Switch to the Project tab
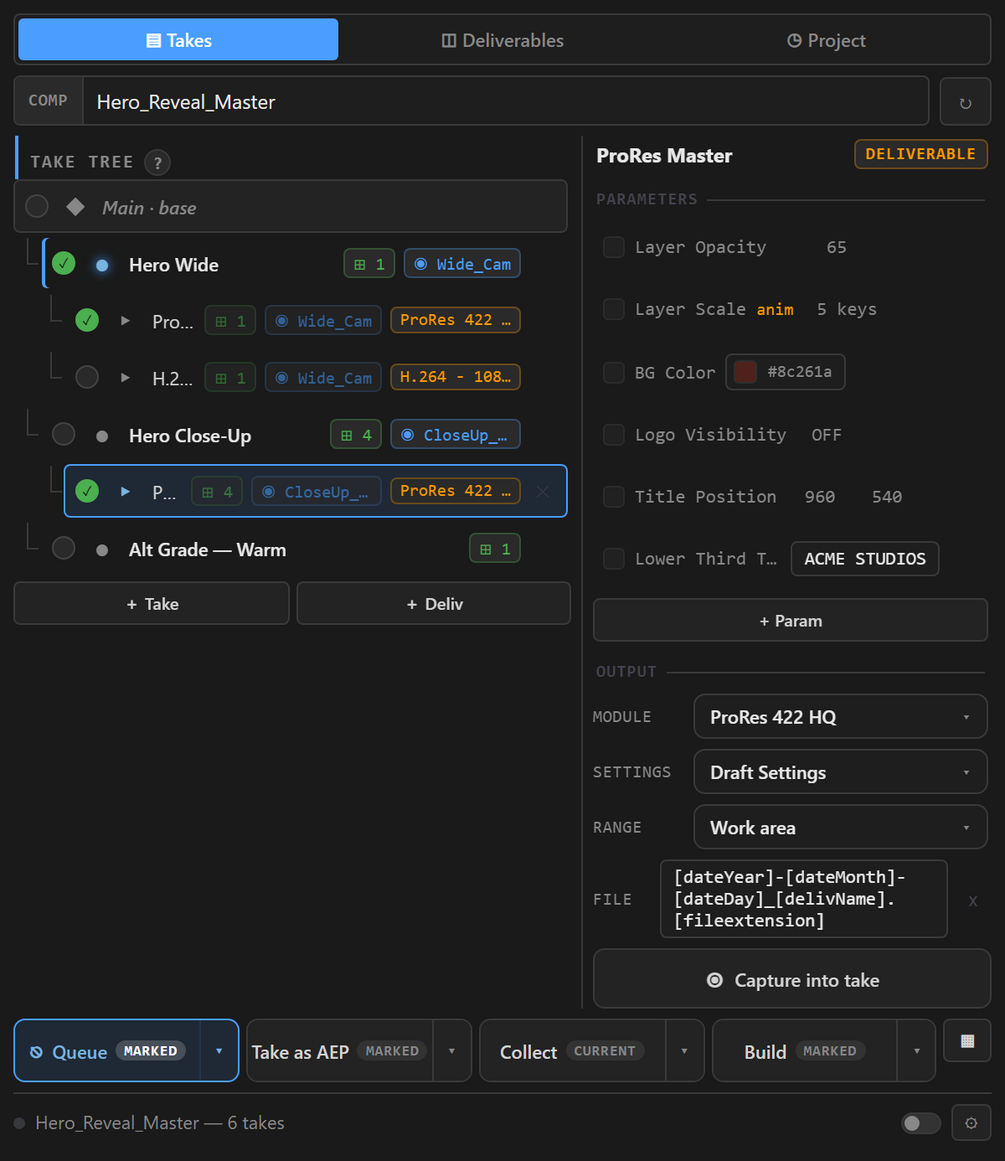This screenshot has height=1161, width=1005. coord(826,40)
